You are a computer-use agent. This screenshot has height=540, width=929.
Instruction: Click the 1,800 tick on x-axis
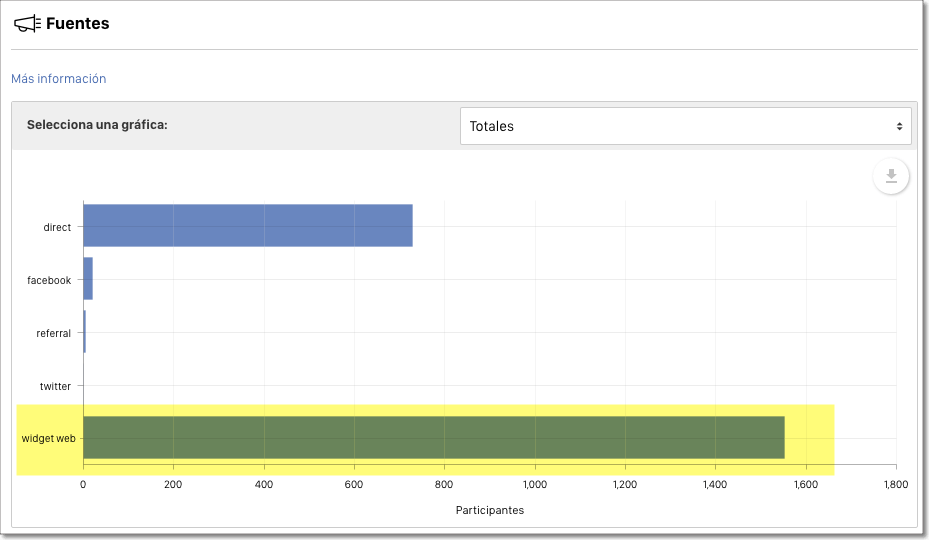point(895,484)
